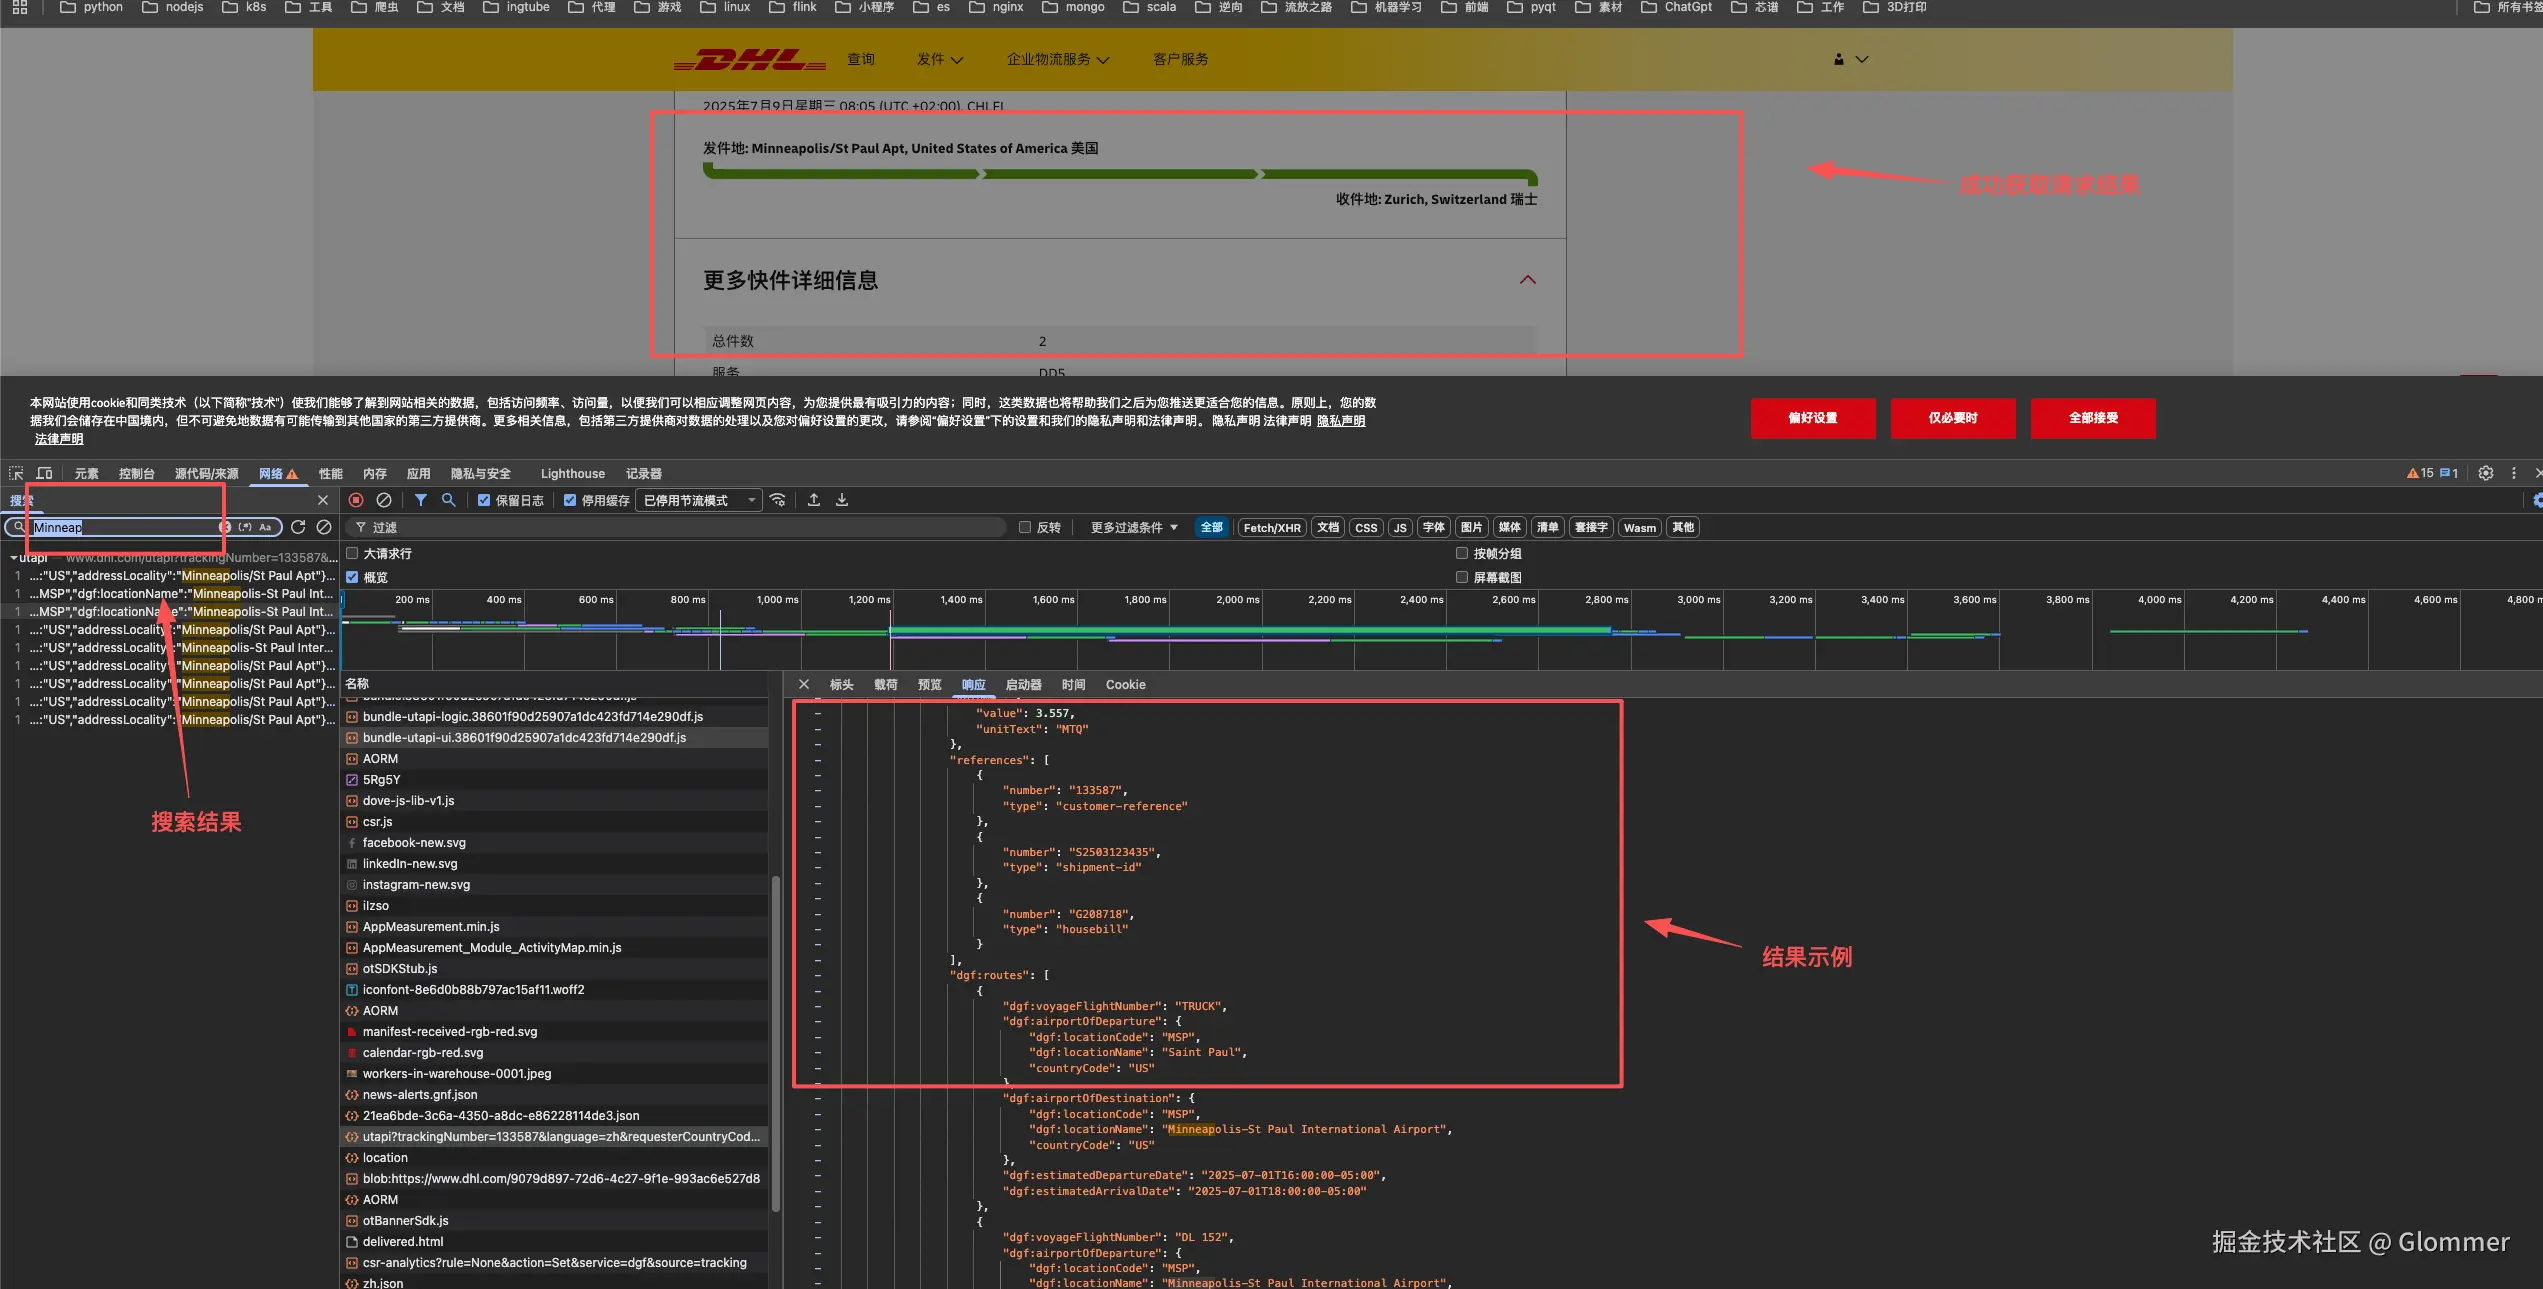
Task: Click the record network log icon
Action: click(x=356, y=500)
